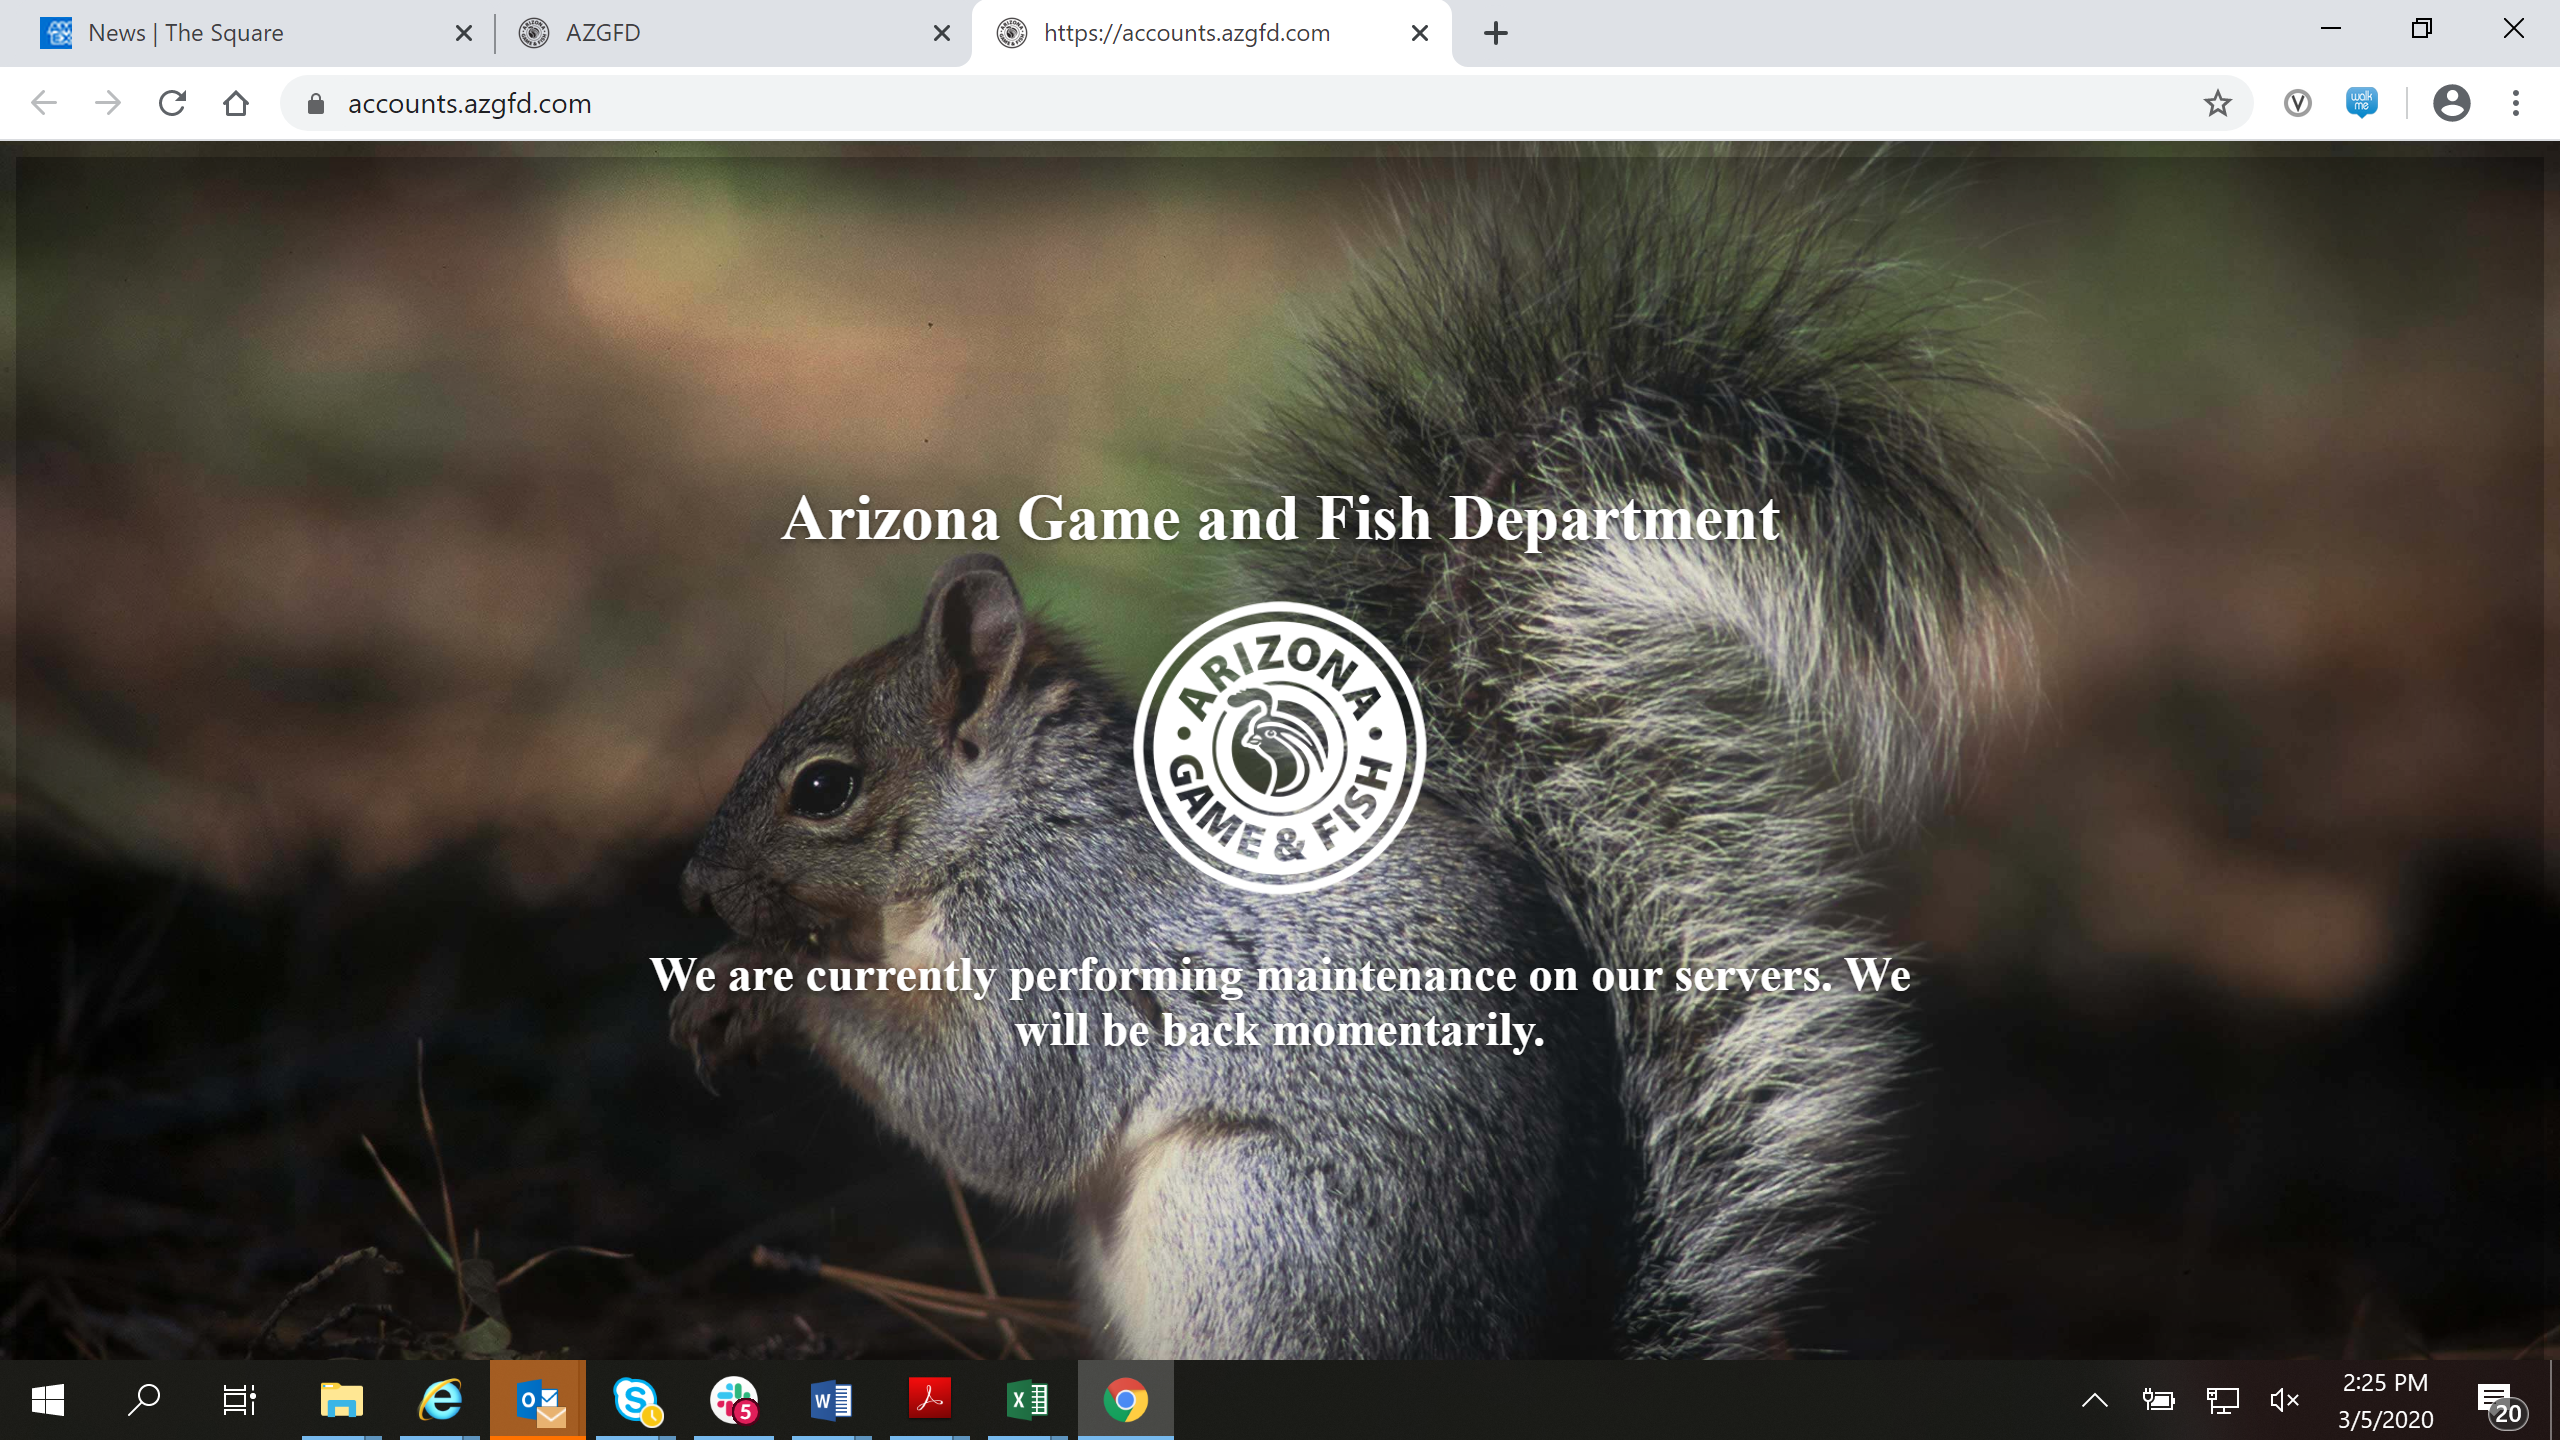The image size is (2560, 1440).
Task: Unmute the speaker volume icon
Action: (x=2285, y=1400)
